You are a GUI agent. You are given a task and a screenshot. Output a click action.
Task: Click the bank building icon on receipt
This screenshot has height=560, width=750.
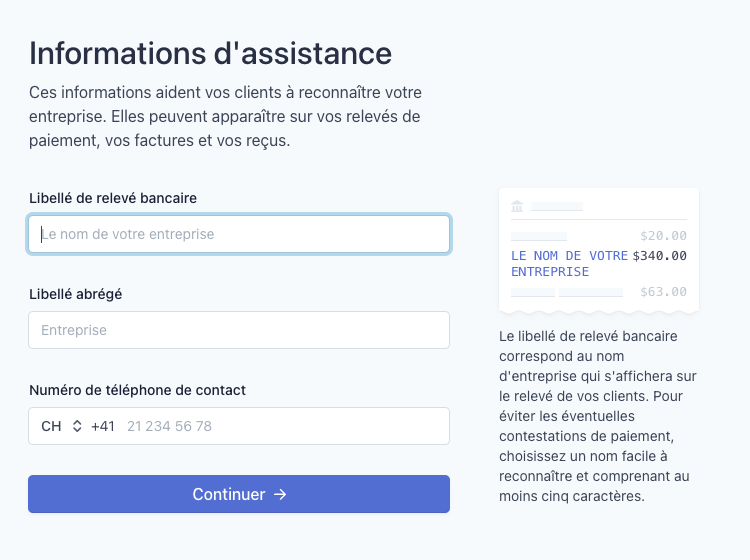(x=517, y=207)
